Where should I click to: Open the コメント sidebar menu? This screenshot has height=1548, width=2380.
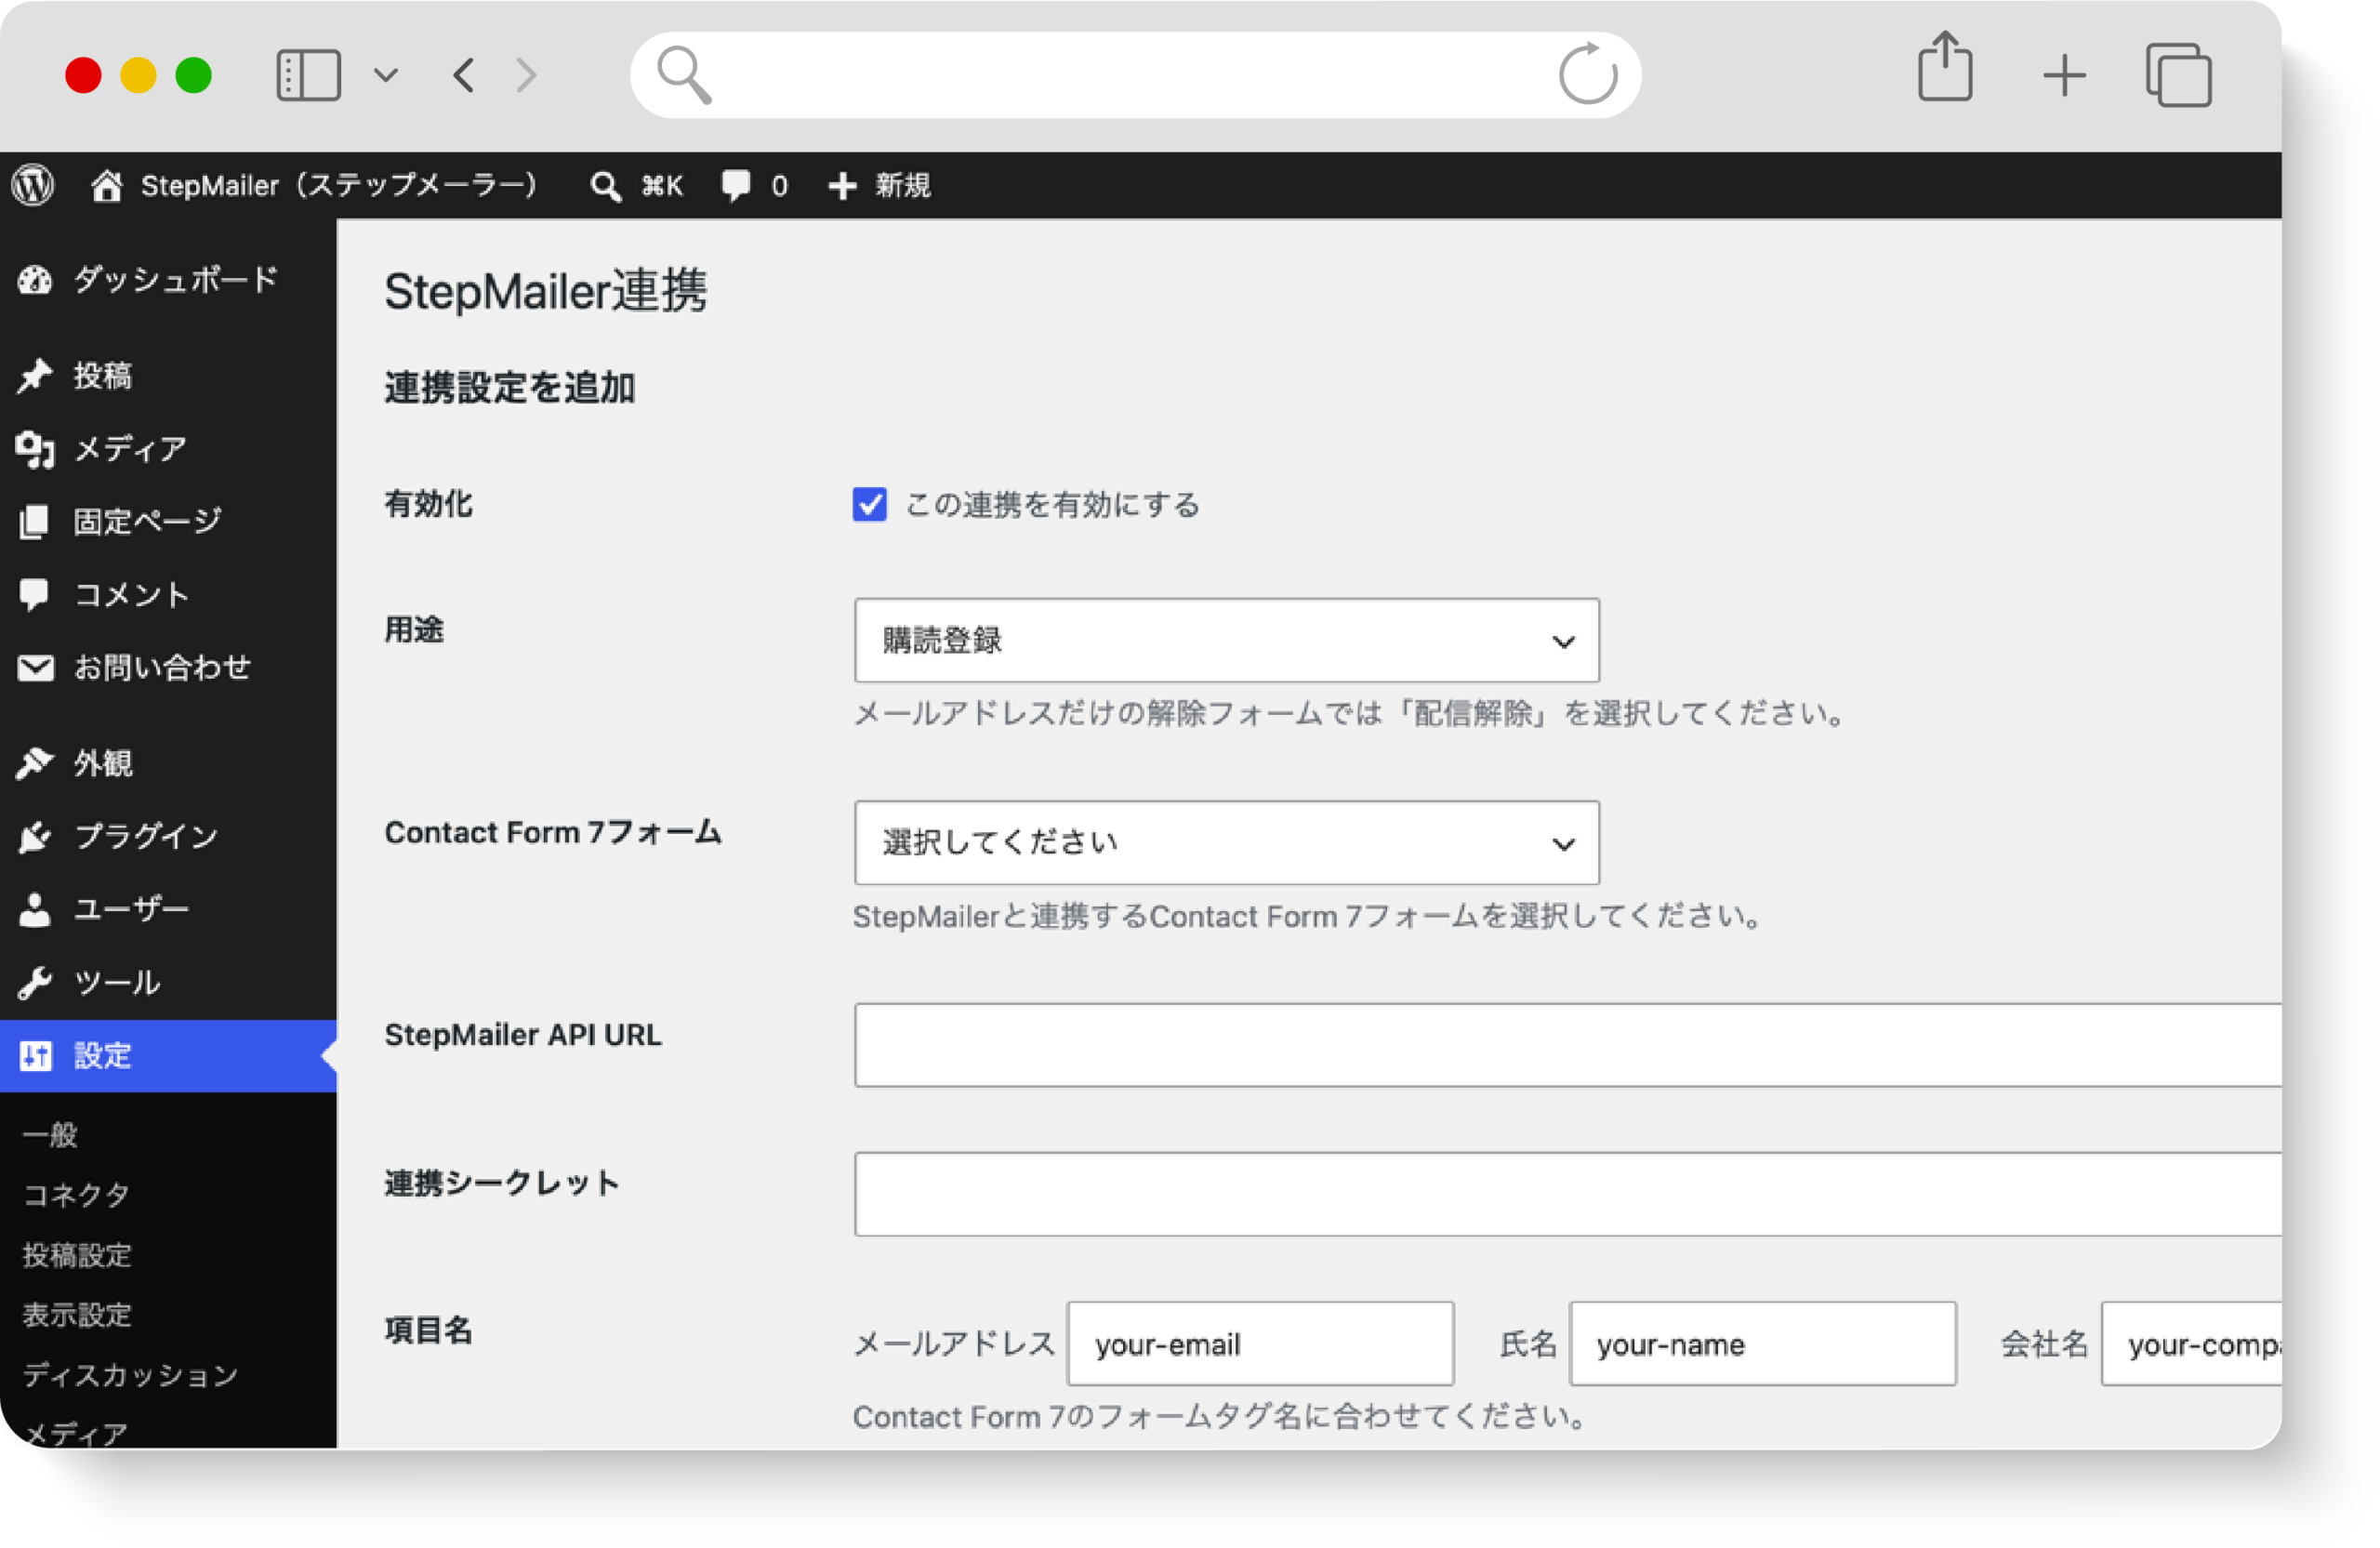click(168, 595)
